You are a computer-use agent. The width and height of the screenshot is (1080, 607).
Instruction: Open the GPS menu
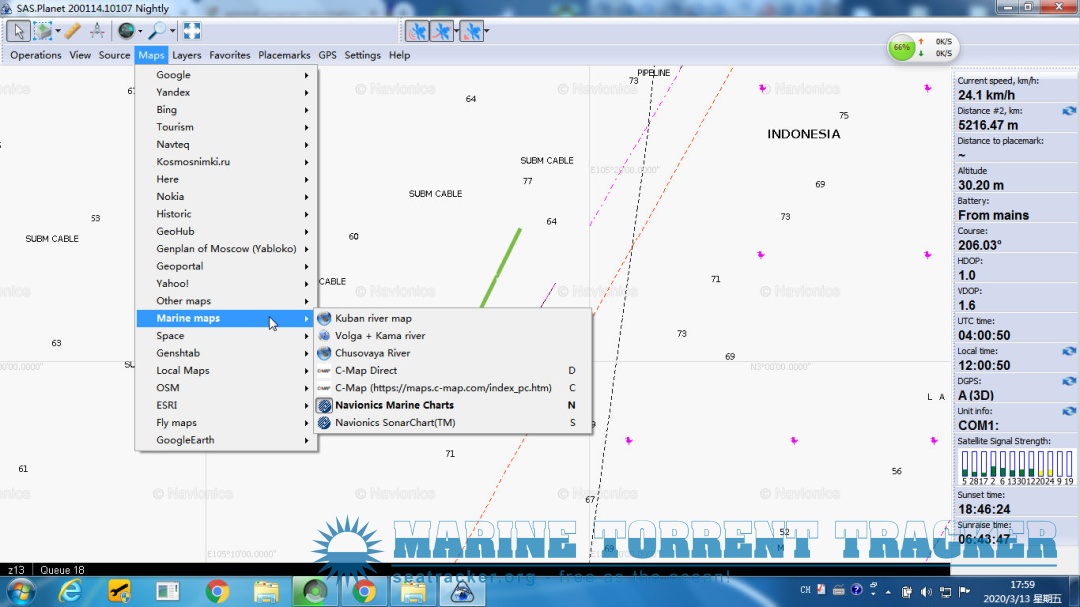tap(327, 55)
